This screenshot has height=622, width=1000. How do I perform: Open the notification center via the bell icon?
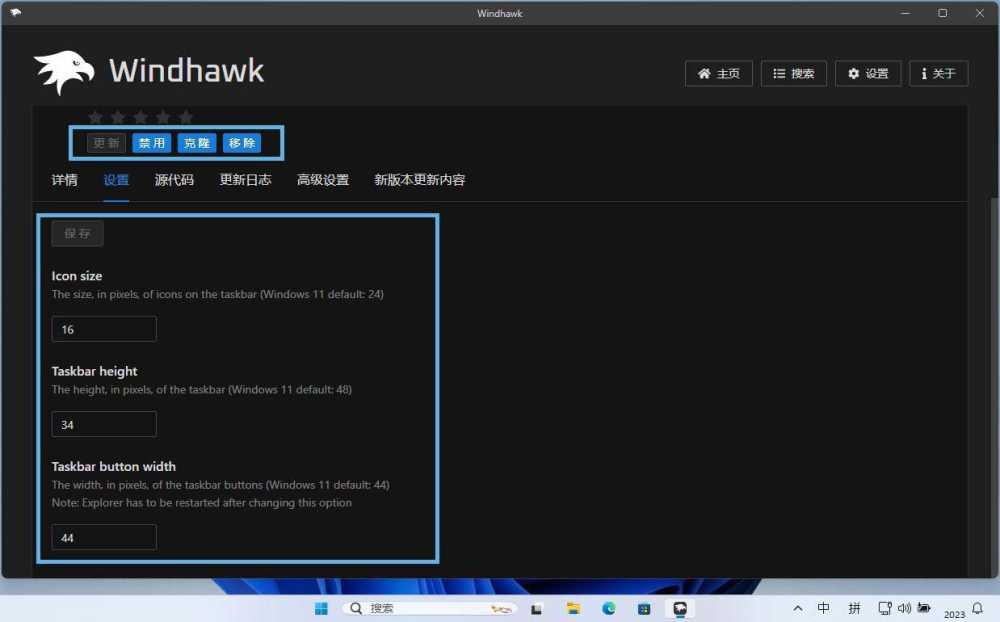(x=977, y=608)
